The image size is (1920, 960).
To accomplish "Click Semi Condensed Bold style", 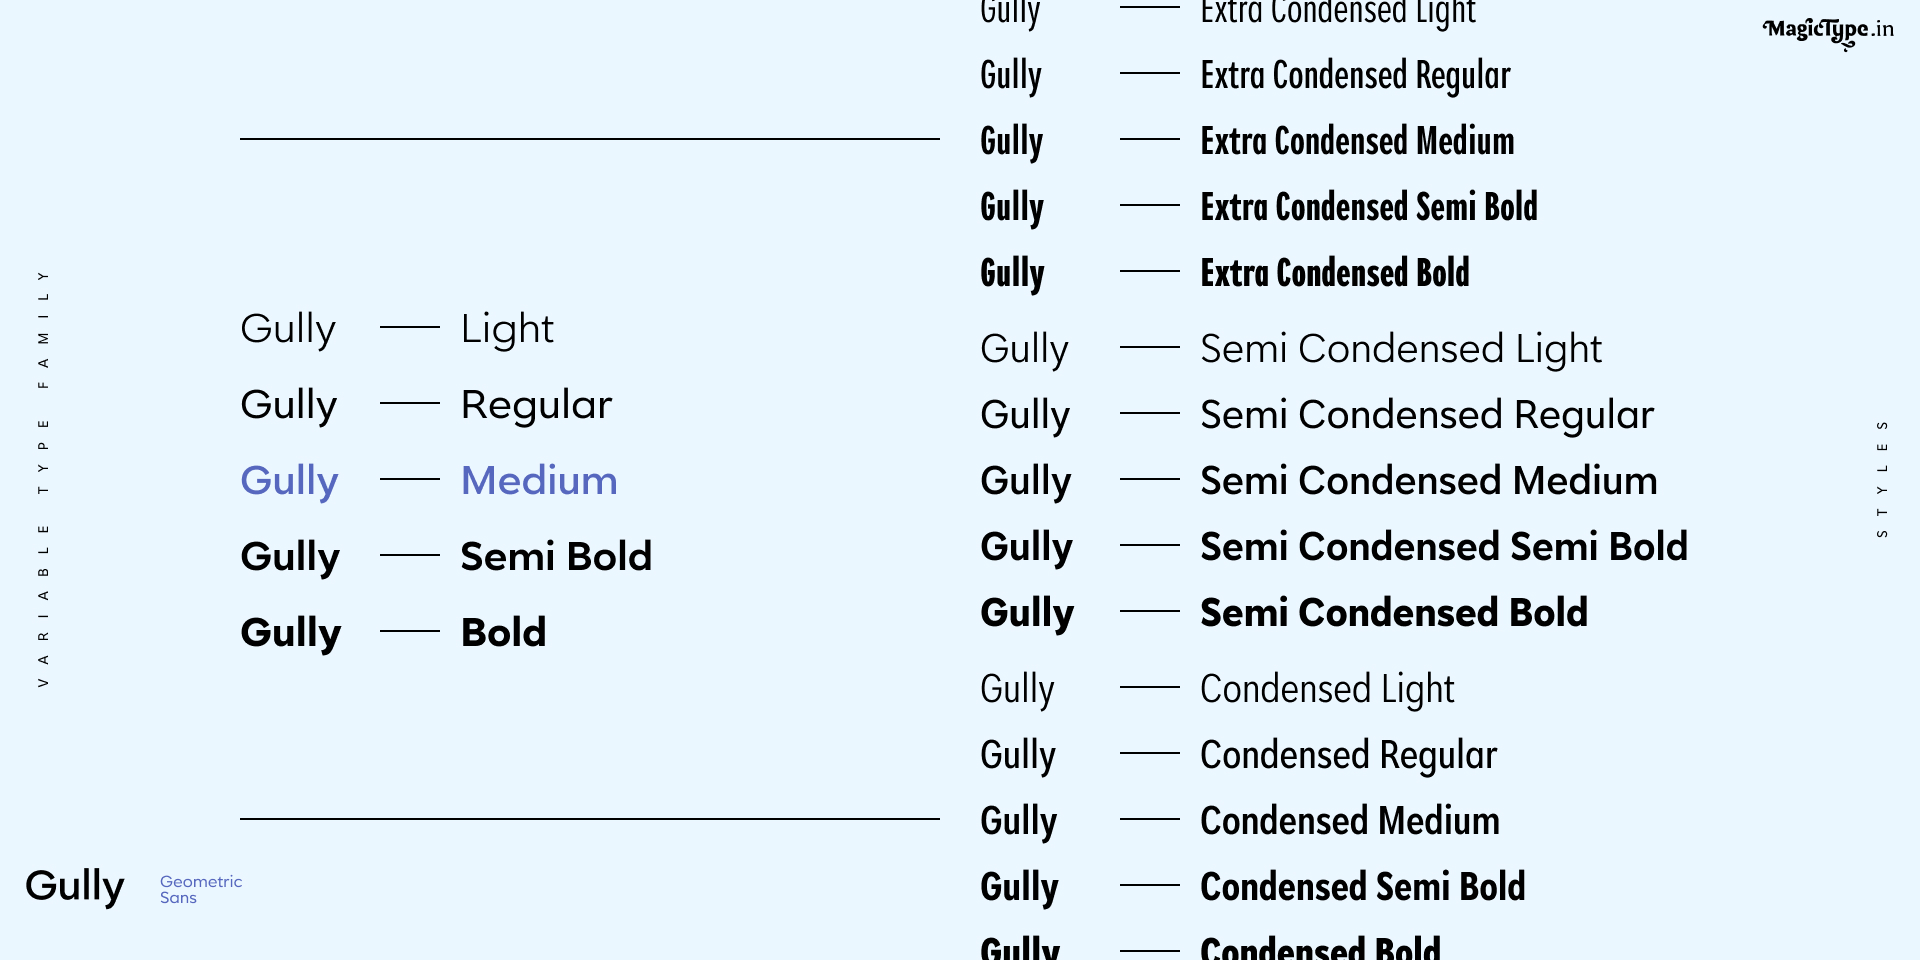I will (x=1394, y=613).
